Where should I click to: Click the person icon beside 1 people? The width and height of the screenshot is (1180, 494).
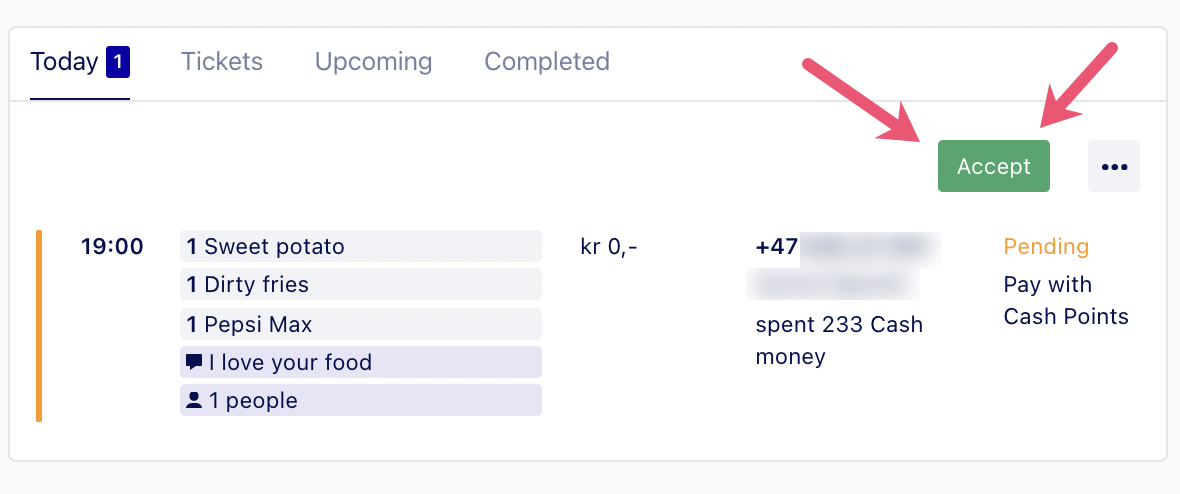194,400
